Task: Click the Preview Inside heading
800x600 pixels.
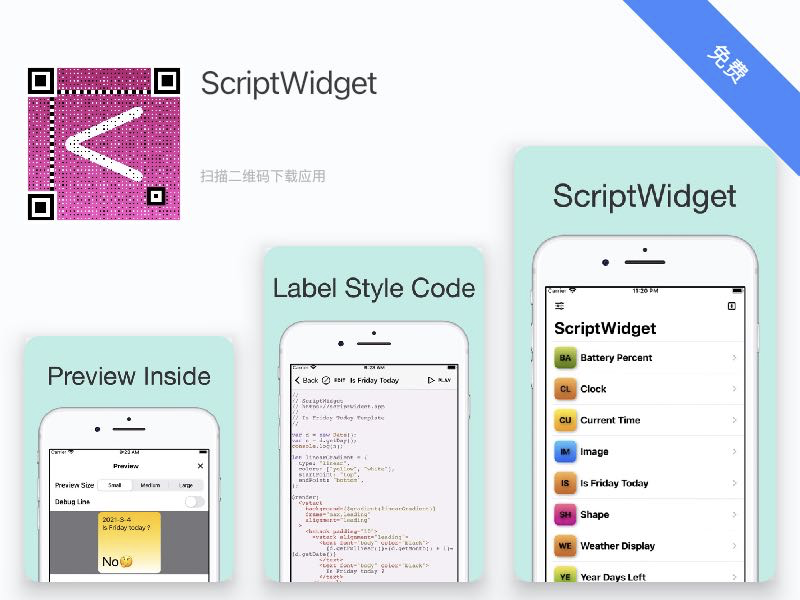Action: [129, 376]
